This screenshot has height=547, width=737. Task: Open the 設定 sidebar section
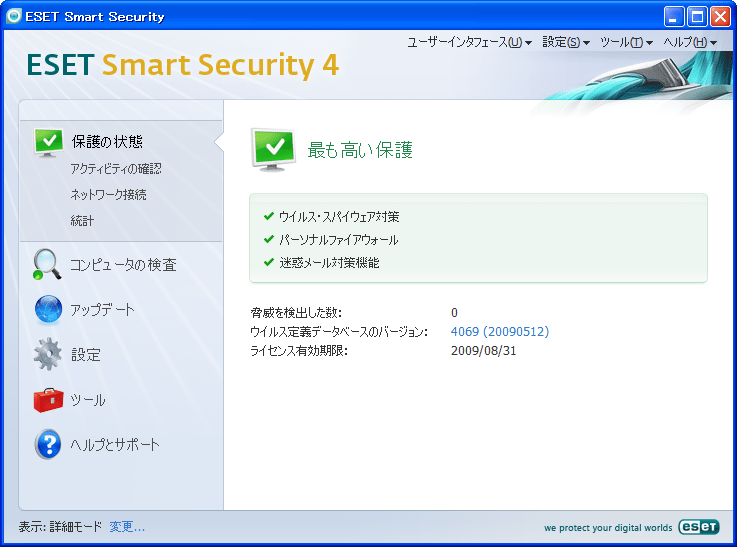86,355
